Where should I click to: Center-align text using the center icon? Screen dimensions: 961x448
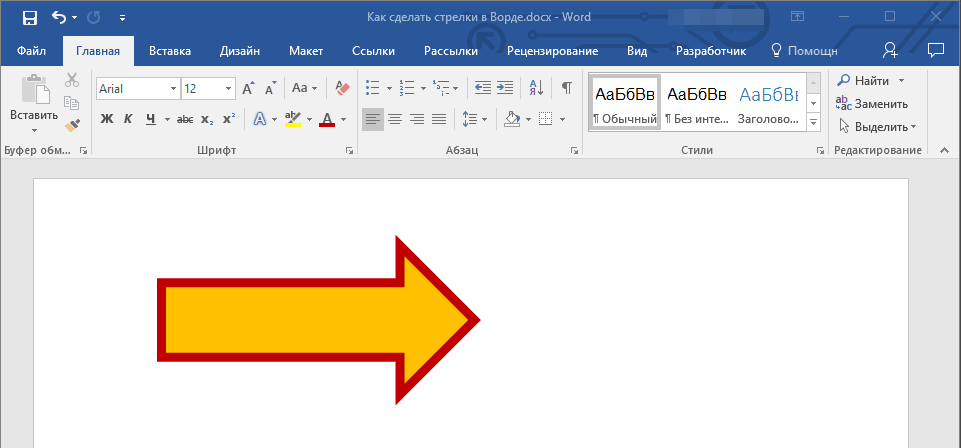[395, 119]
